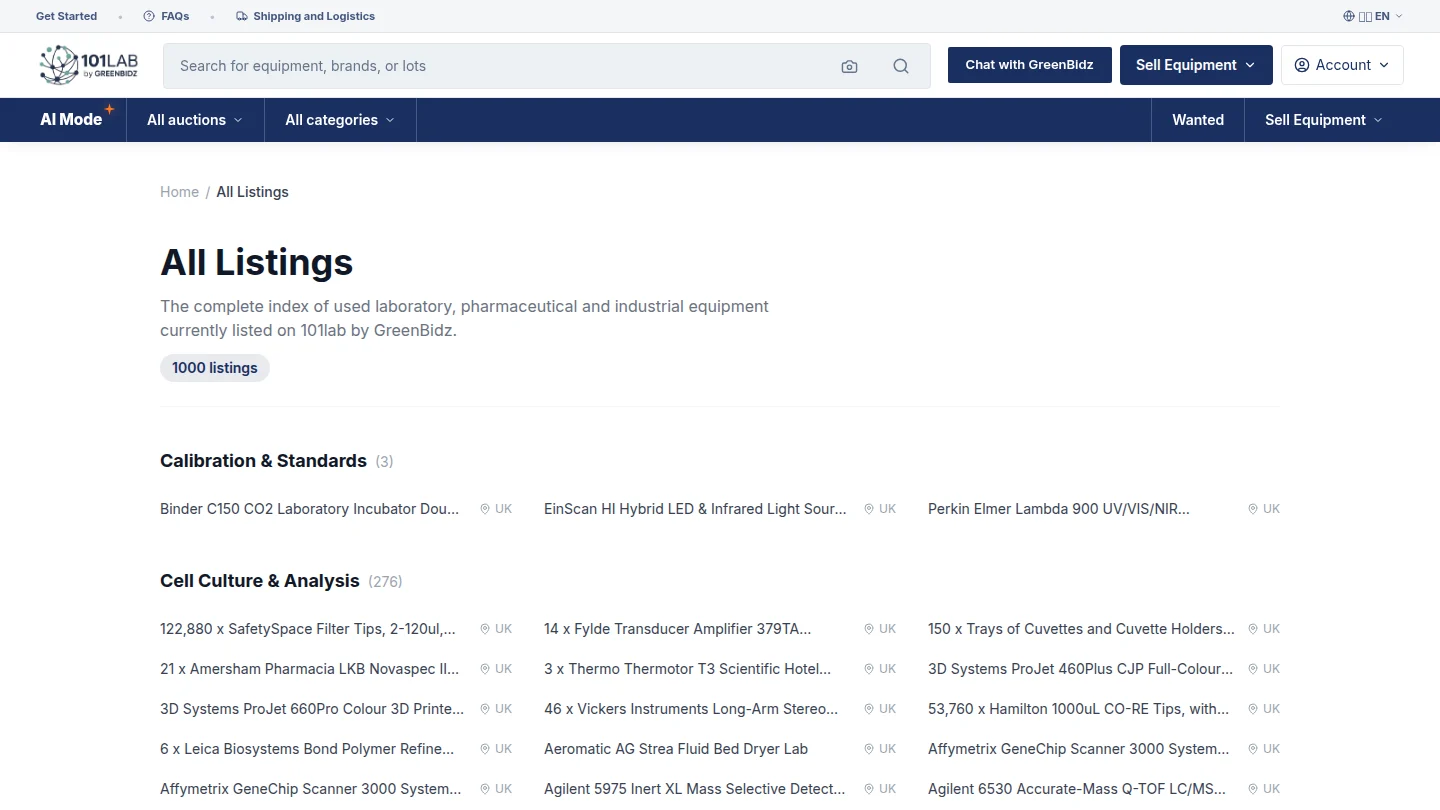Click Cell Culture & Analysis heading

pos(260,581)
